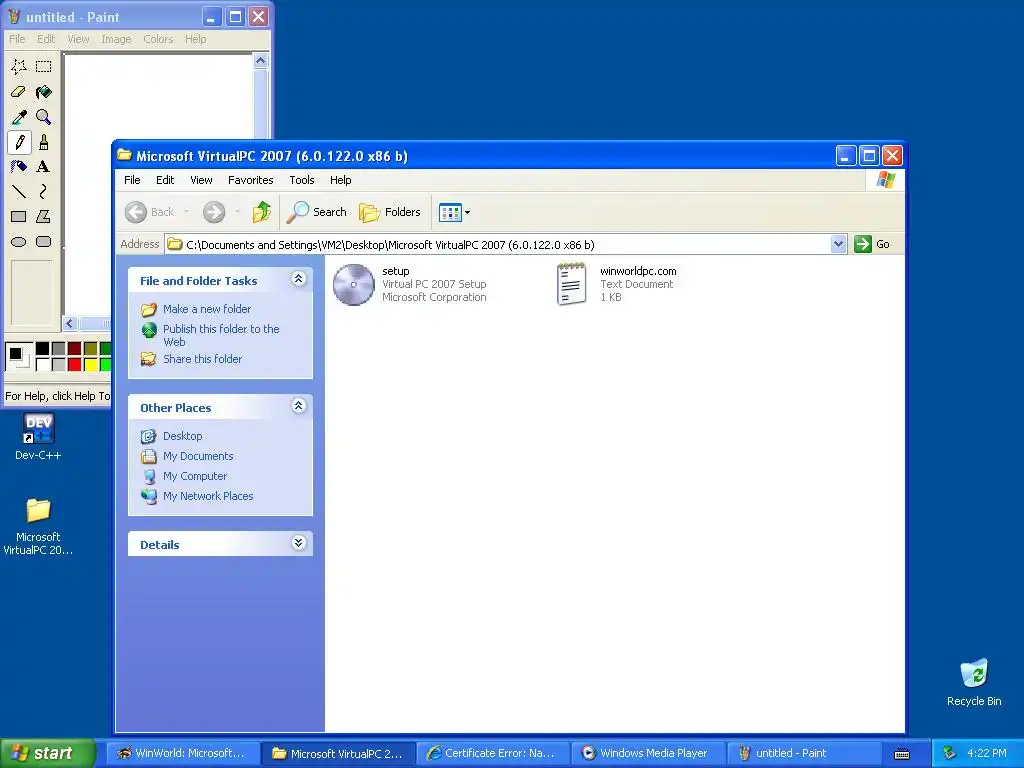The height and width of the screenshot is (768, 1024).
Task: Open Search pane in Explorer toolbar
Action: coord(317,212)
